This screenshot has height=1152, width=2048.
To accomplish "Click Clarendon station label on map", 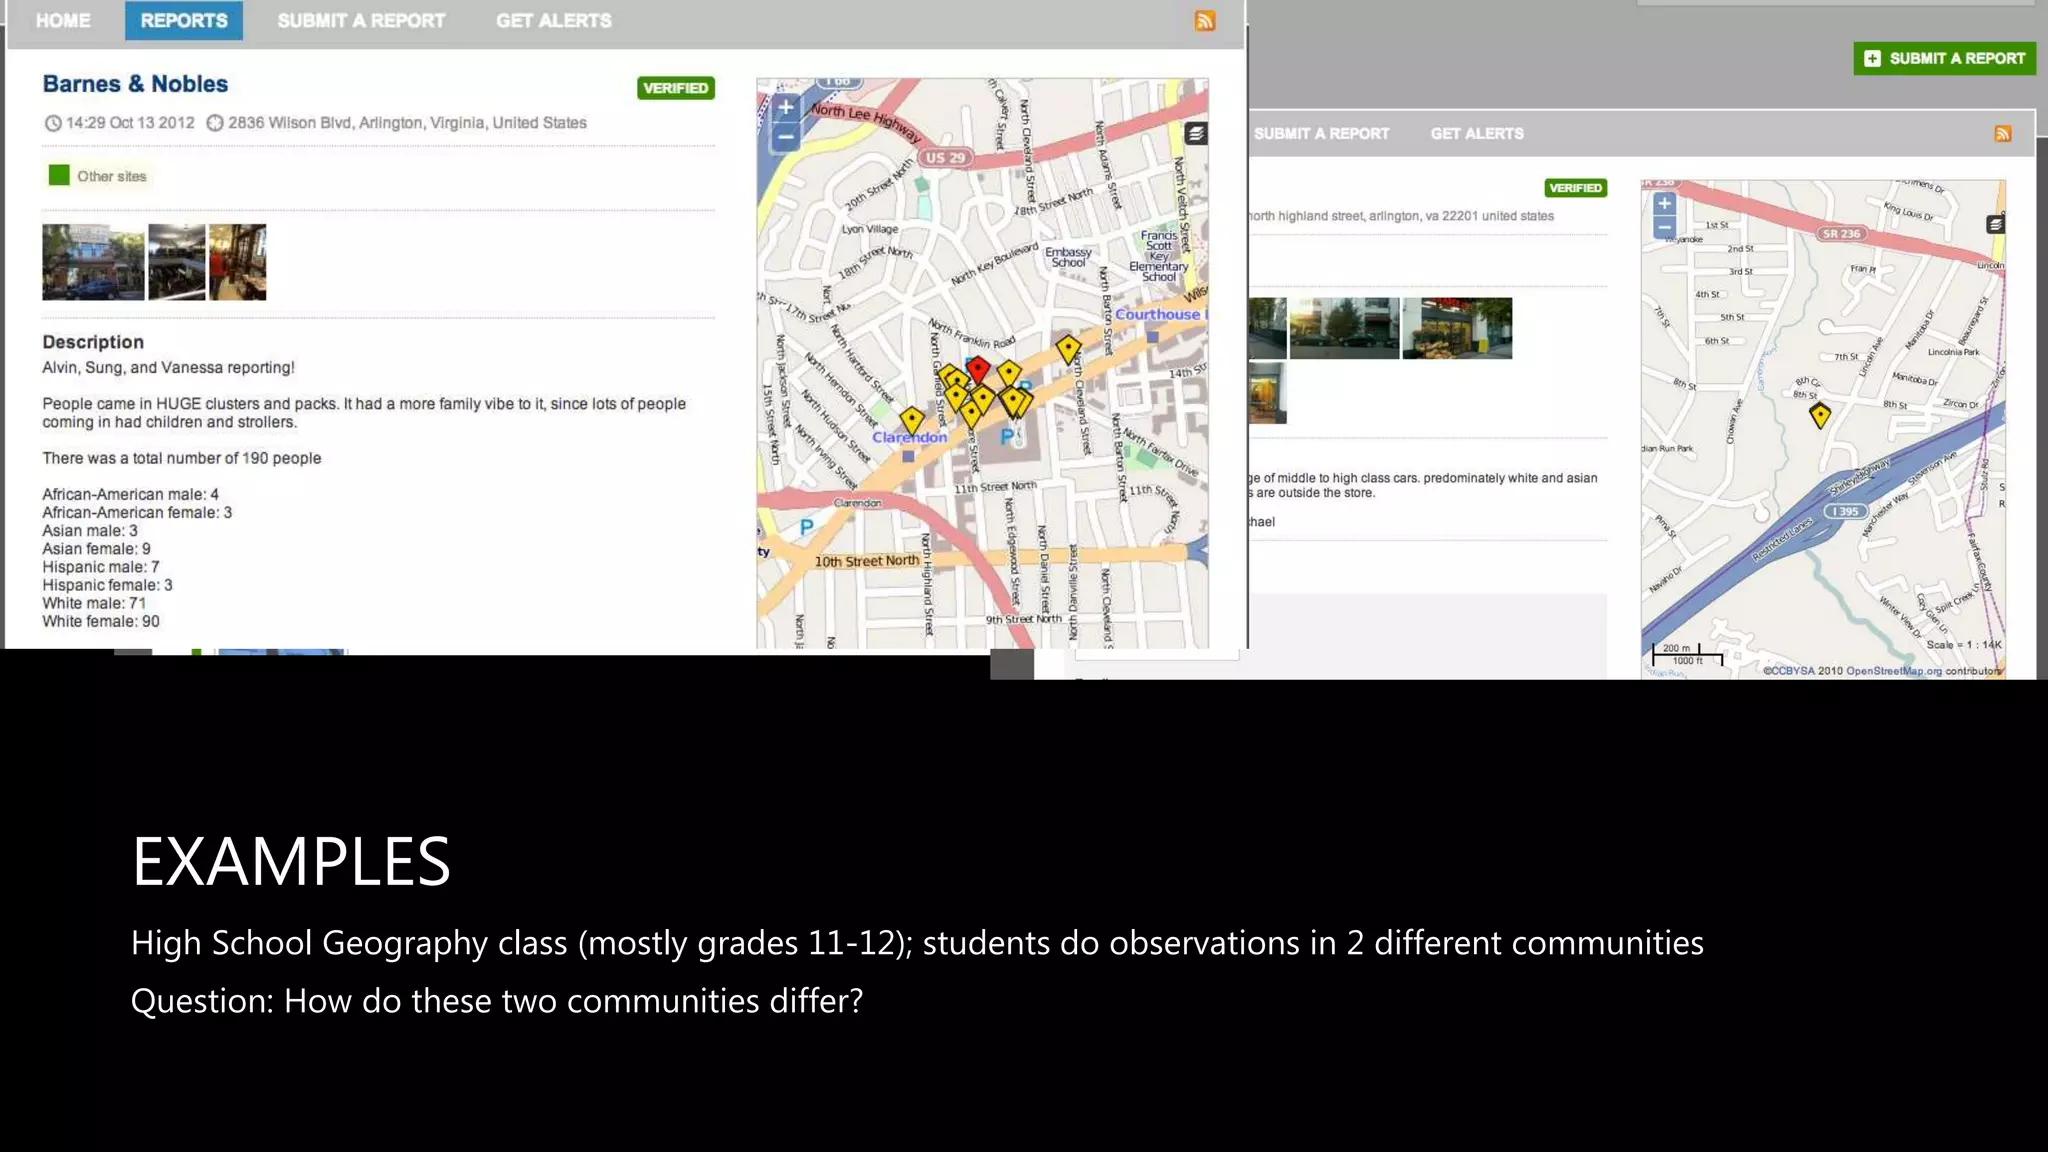I will 909,437.
